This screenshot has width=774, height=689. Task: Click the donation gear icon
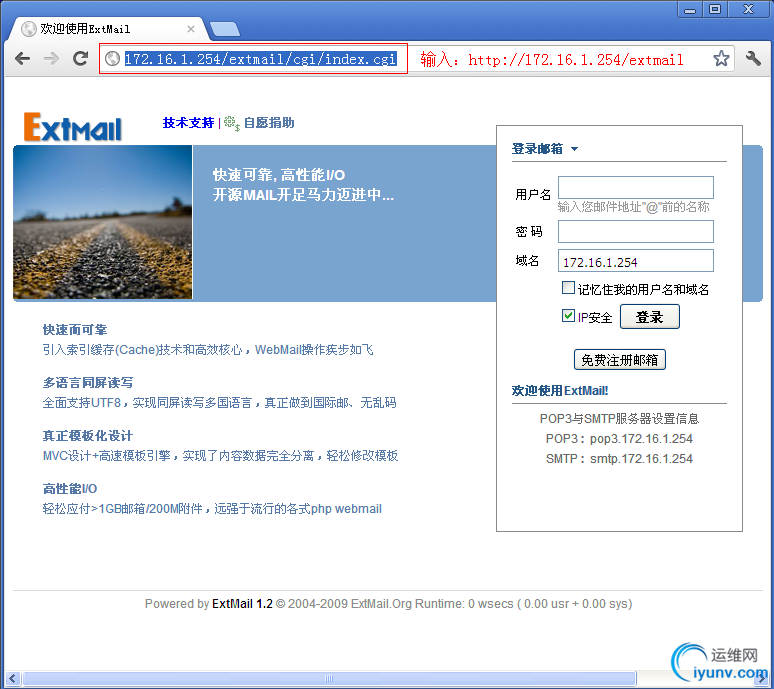232,123
